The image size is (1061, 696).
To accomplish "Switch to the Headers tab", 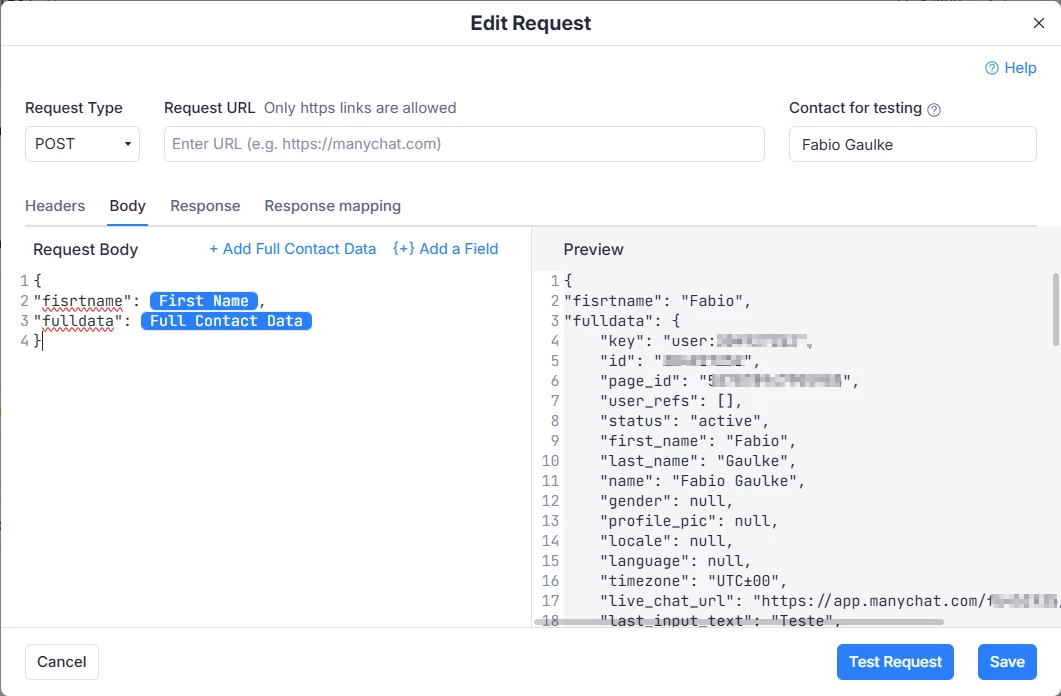I will tap(55, 206).
